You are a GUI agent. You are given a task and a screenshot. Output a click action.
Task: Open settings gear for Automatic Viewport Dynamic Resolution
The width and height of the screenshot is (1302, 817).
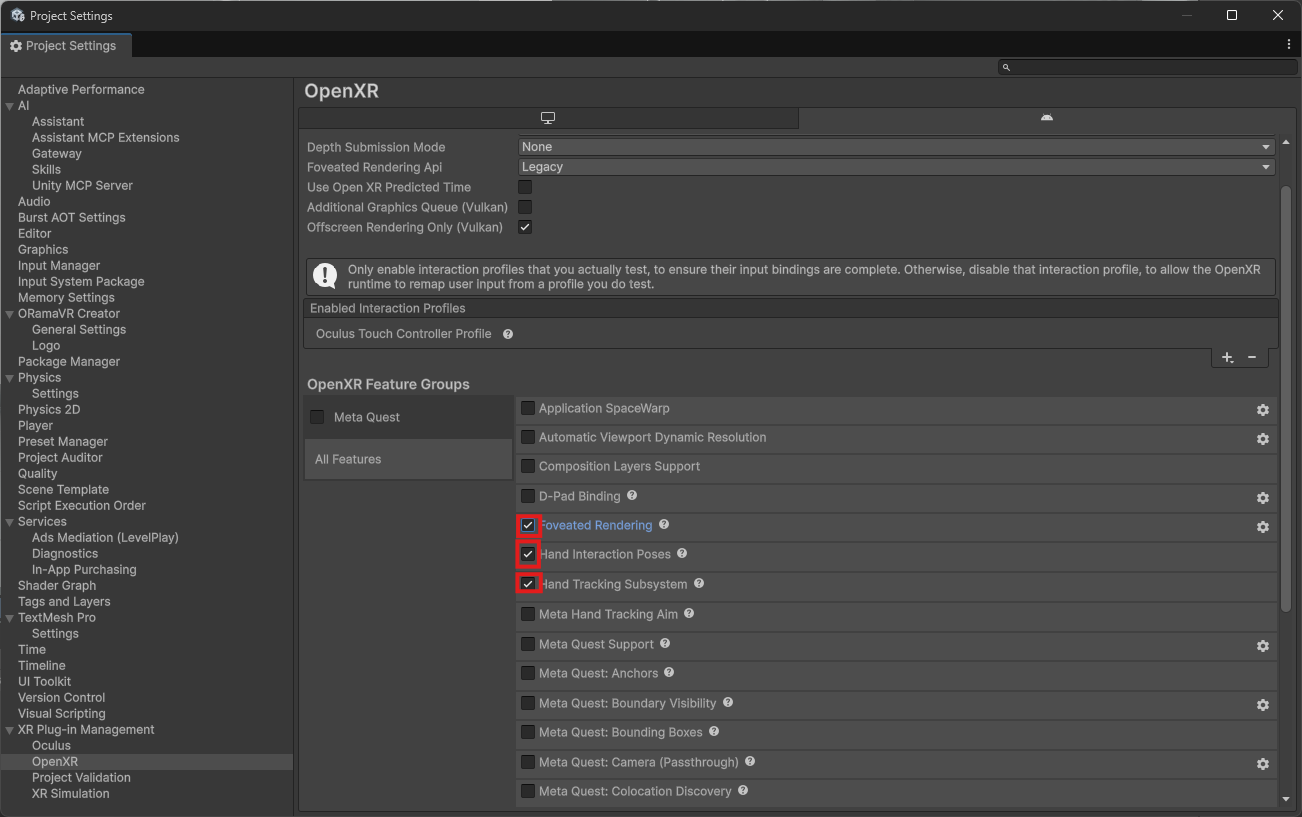(1263, 439)
